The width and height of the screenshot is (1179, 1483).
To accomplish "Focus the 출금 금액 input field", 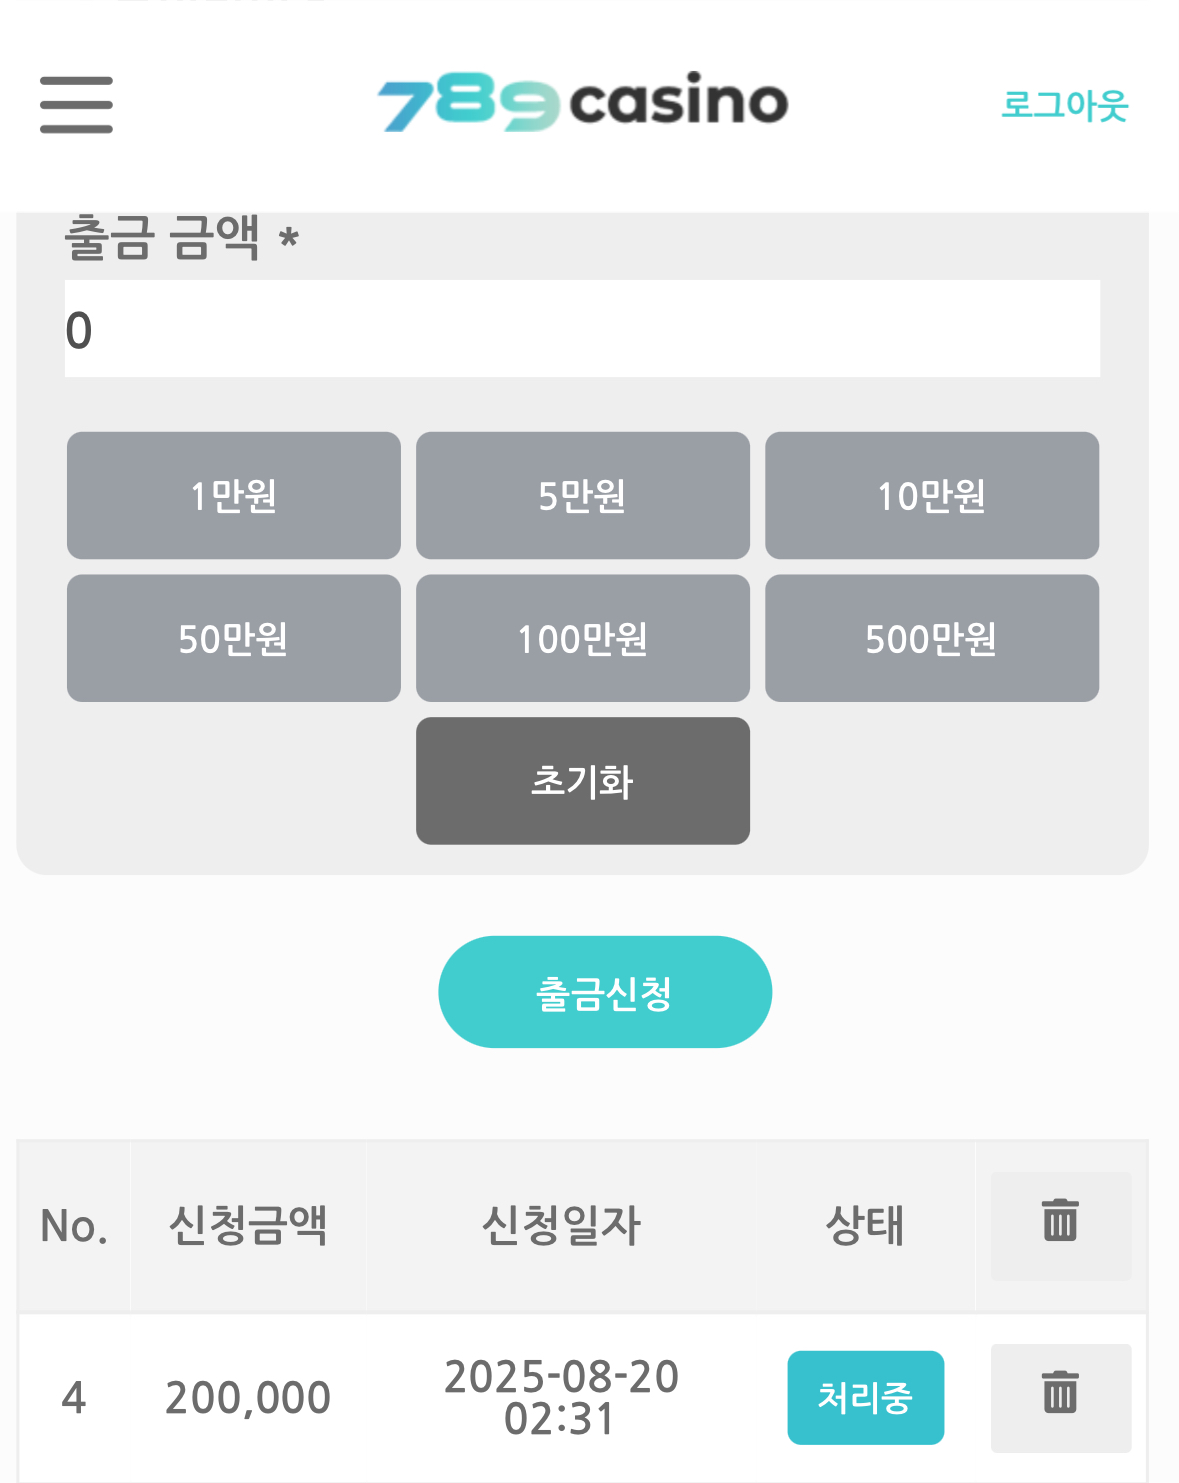I will (x=582, y=329).
